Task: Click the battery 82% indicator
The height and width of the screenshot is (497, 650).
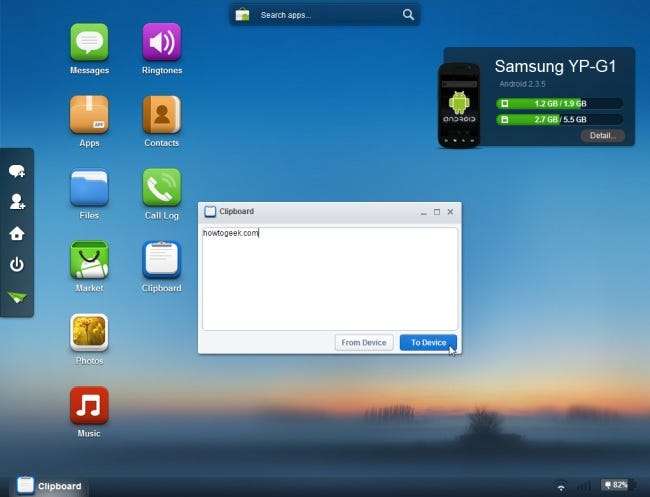Action: pos(615,485)
